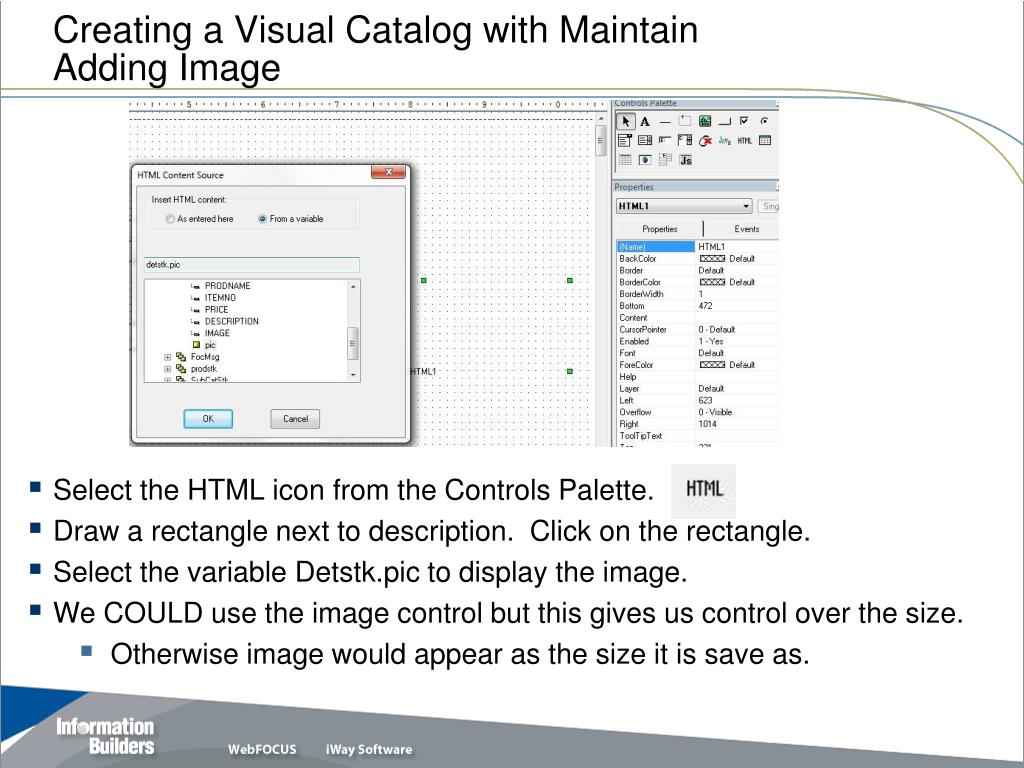
Task: Select the Button control tool
Action: [724, 121]
